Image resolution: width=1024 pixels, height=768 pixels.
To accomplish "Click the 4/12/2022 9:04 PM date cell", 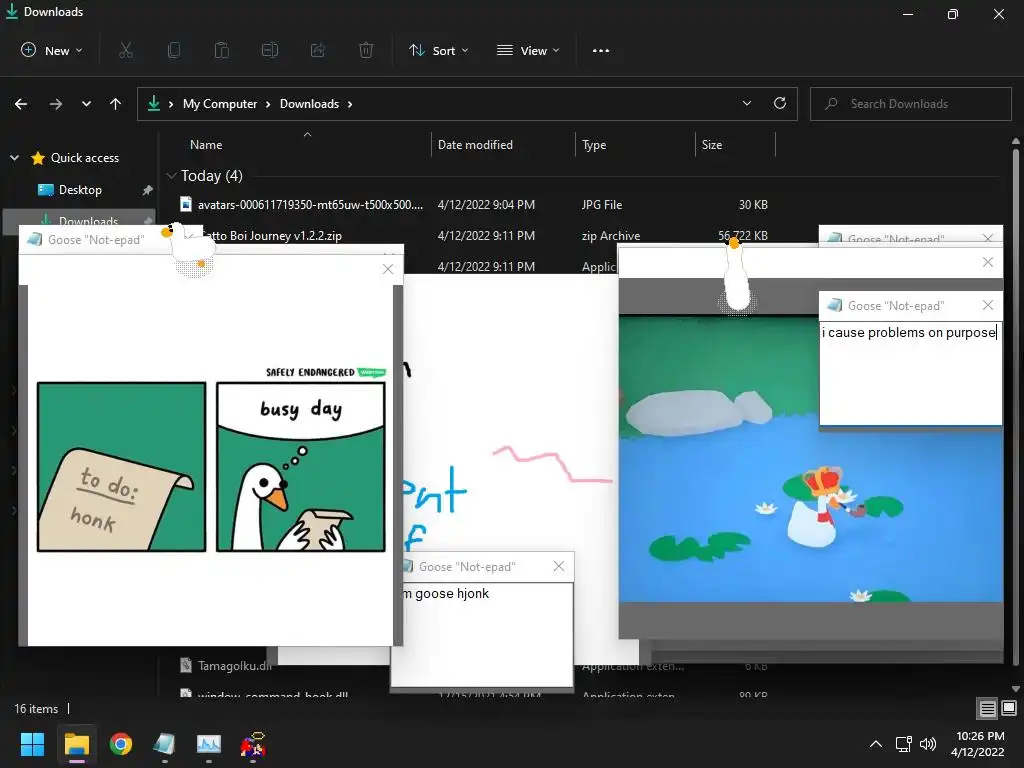I will pos(486,204).
